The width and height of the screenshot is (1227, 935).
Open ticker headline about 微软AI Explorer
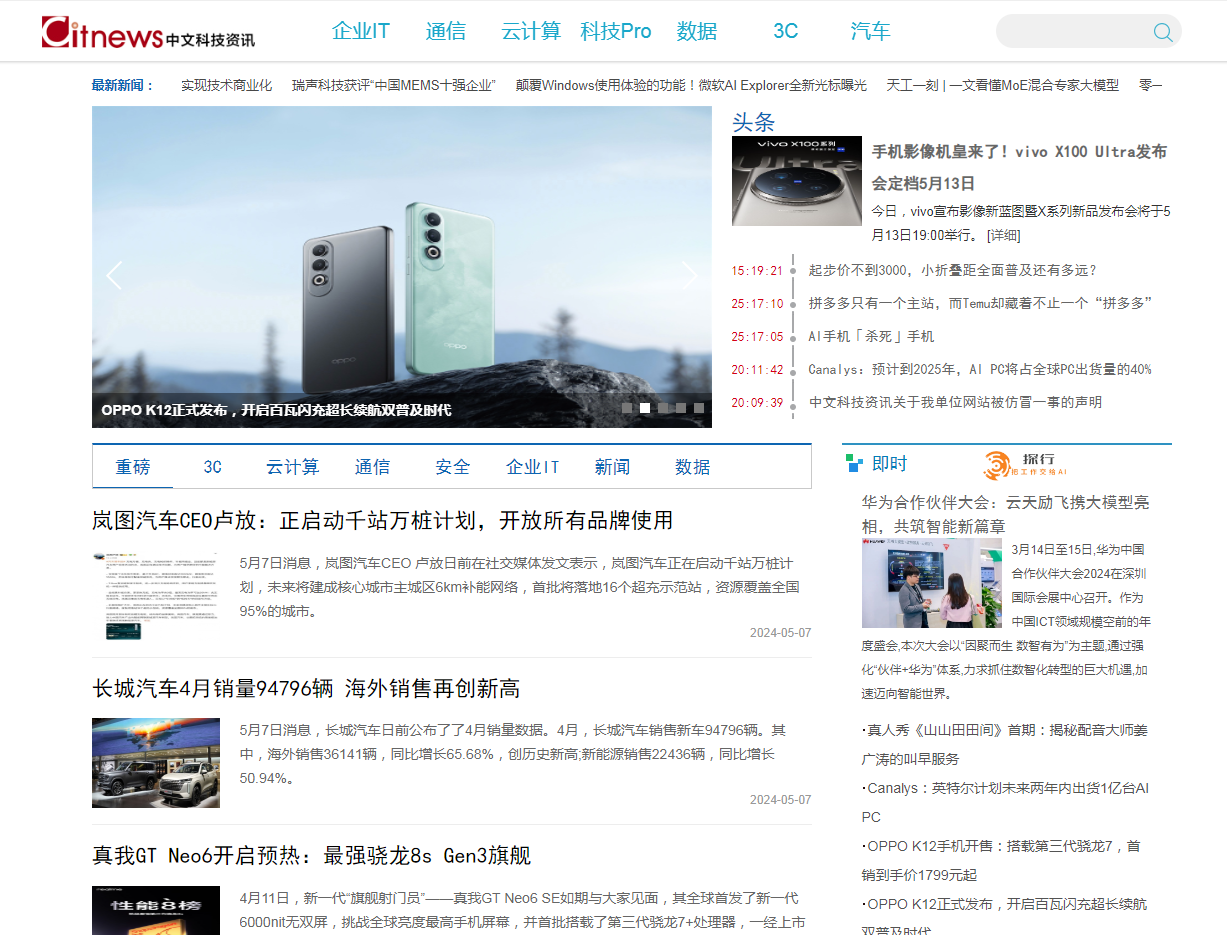[x=691, y=86]
